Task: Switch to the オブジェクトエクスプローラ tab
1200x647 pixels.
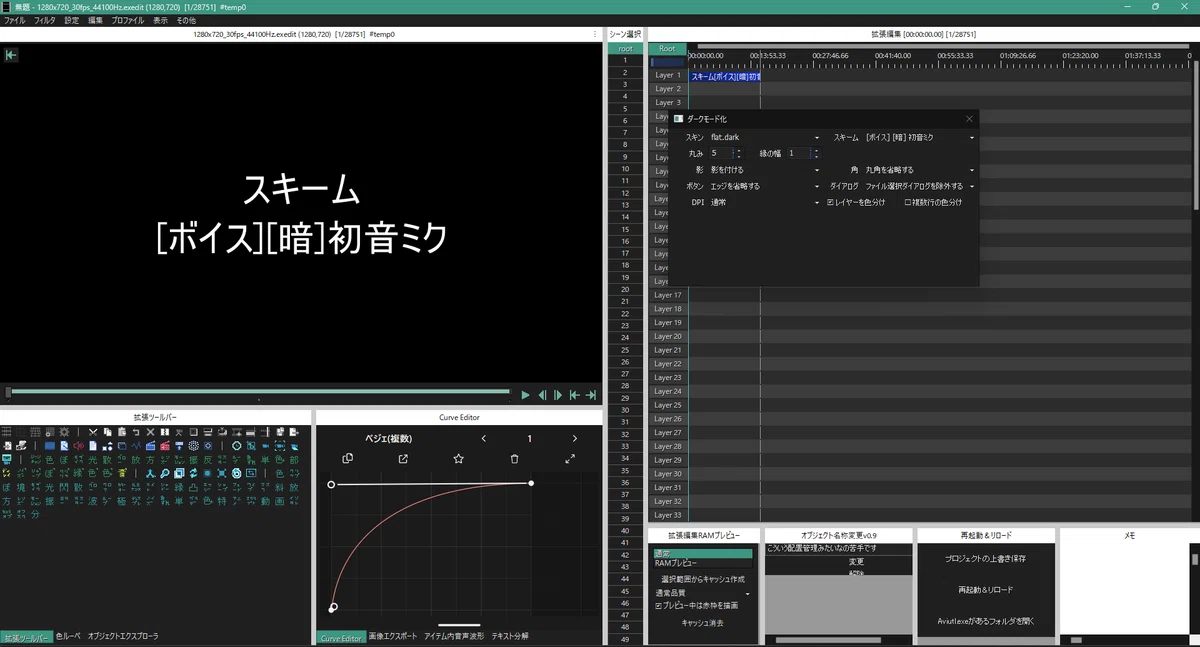Action: pos(123,636)
